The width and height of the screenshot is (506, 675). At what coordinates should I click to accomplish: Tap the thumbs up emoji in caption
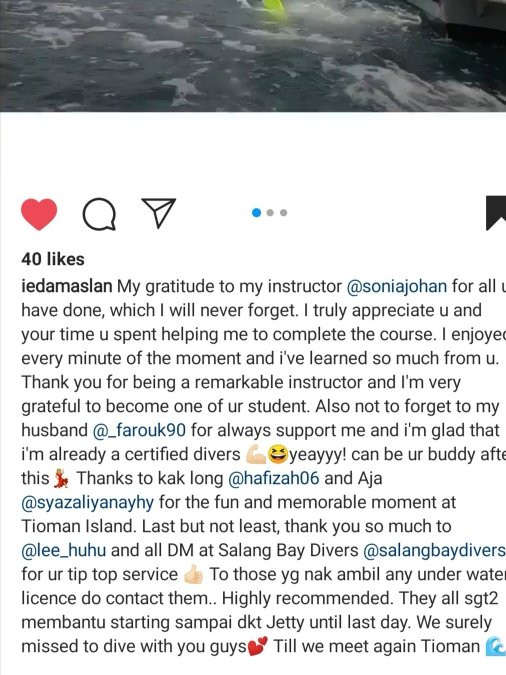click(193, 575)
